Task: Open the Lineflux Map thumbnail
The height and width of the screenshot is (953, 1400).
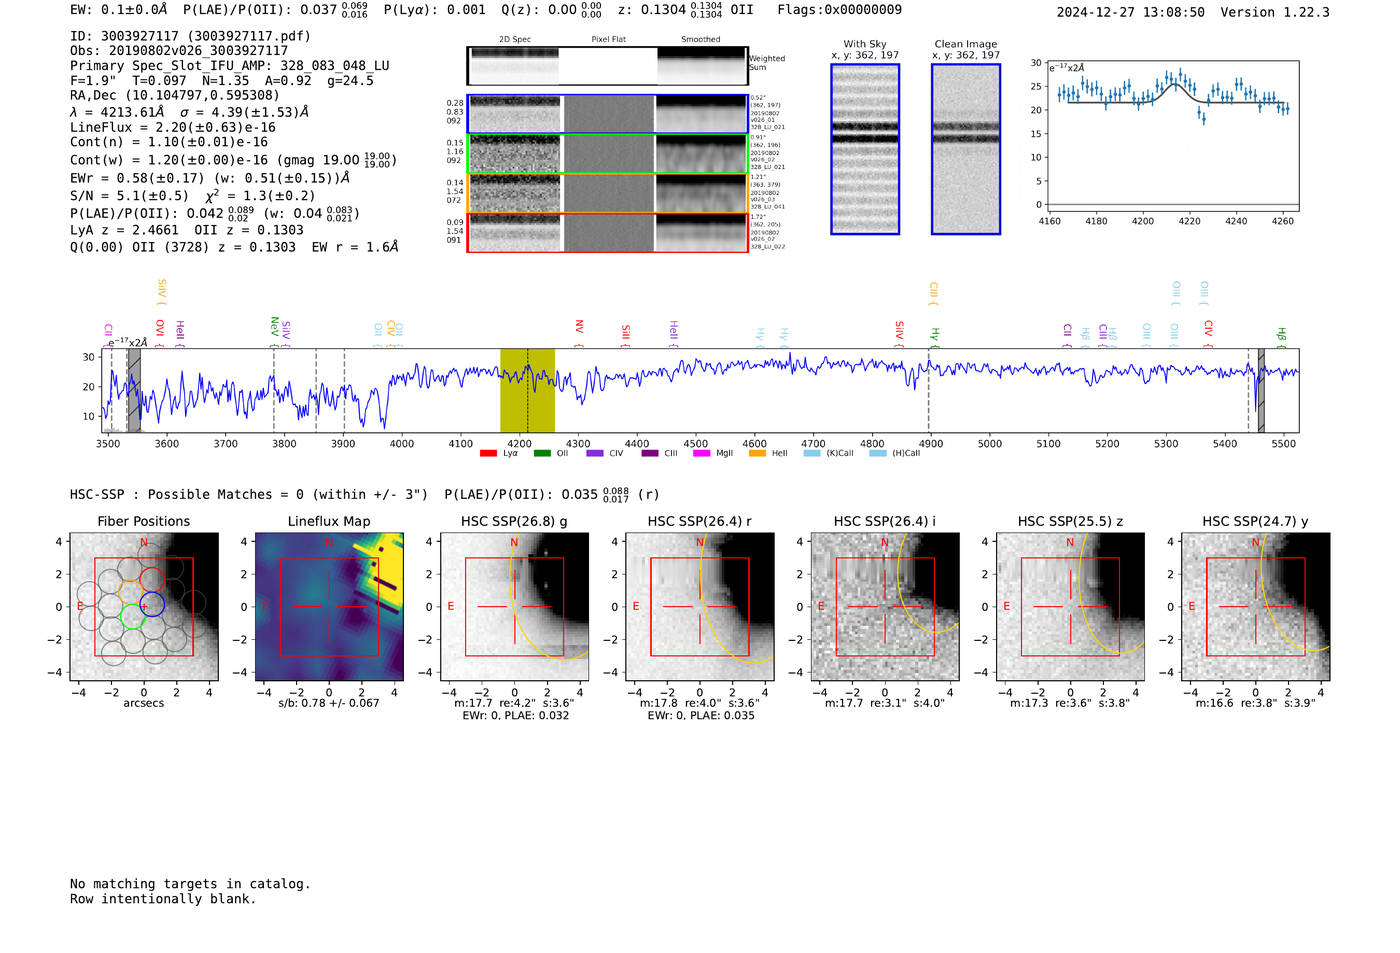Action: click(329, 606)
